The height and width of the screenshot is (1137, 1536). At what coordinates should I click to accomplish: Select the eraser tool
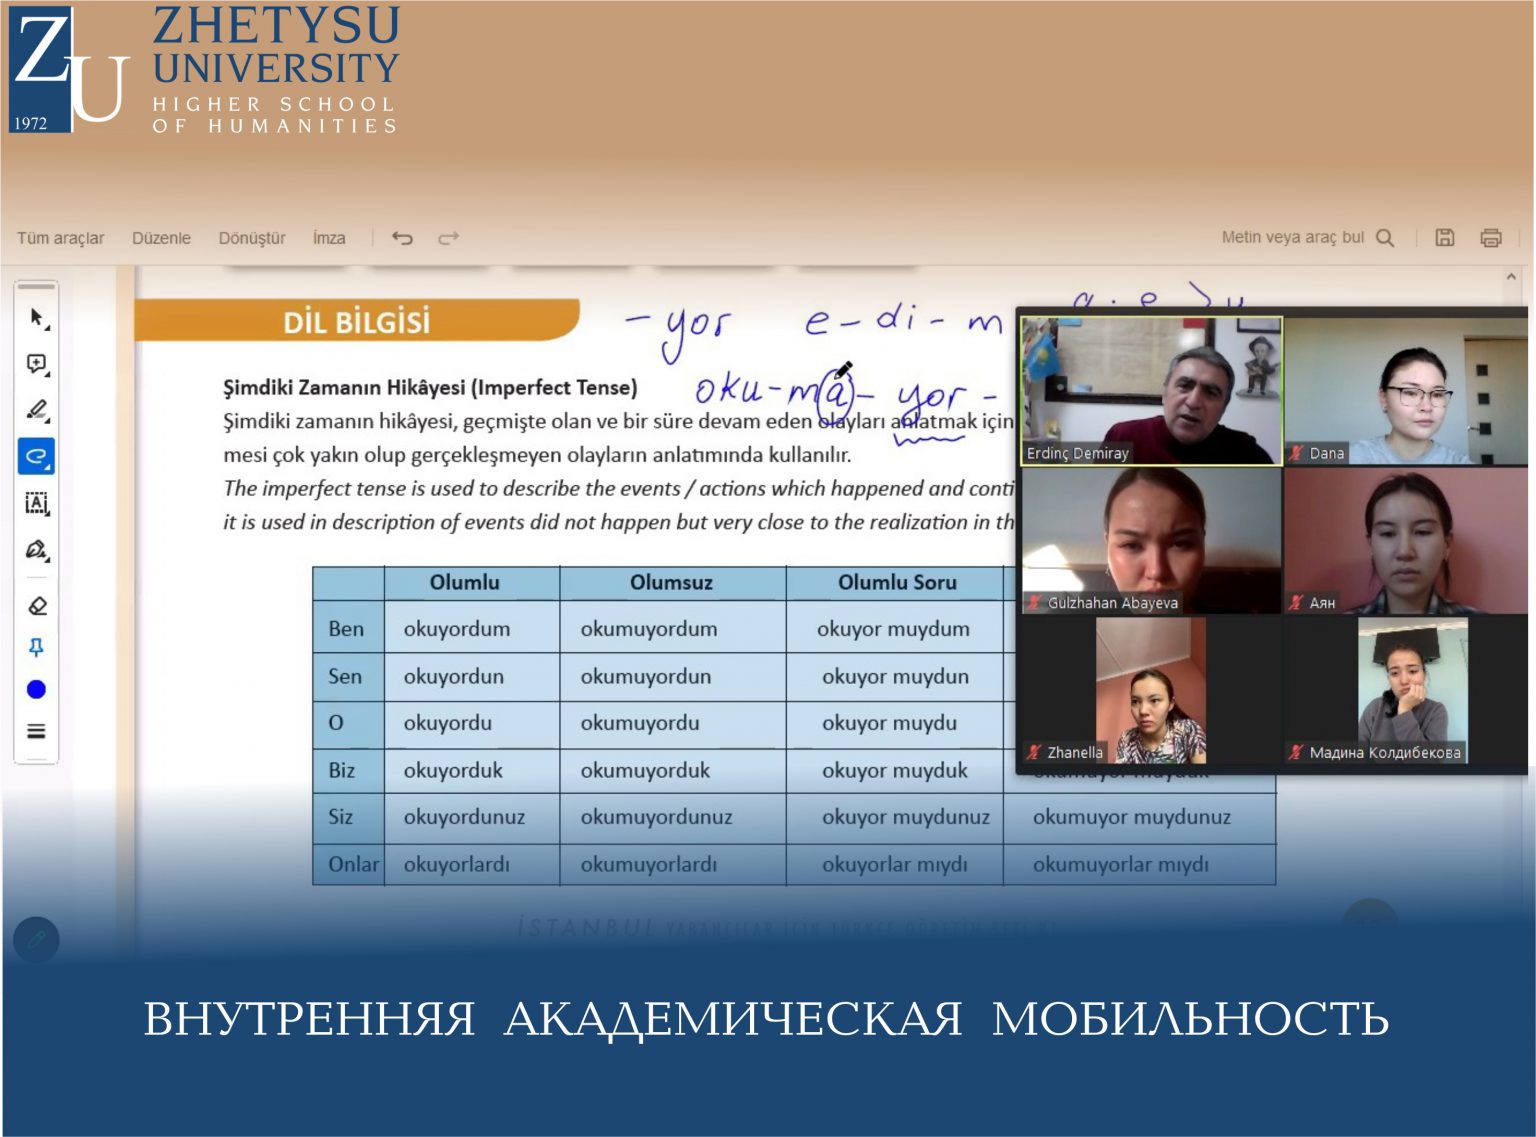pyautogui.click(x=37, y=606)
